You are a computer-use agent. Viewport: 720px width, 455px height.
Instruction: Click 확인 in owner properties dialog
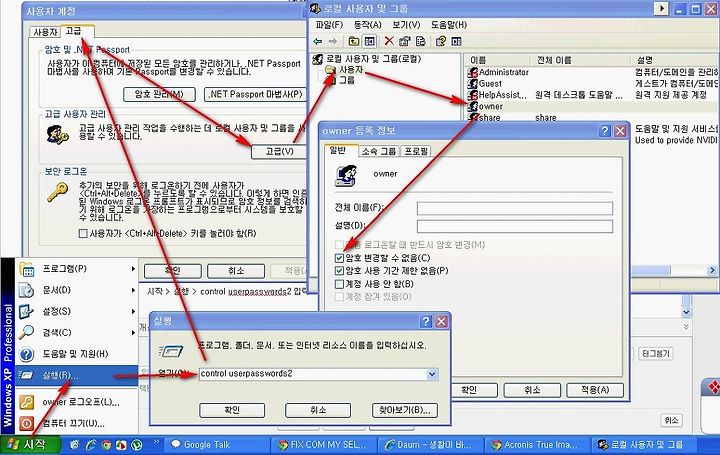469,390
